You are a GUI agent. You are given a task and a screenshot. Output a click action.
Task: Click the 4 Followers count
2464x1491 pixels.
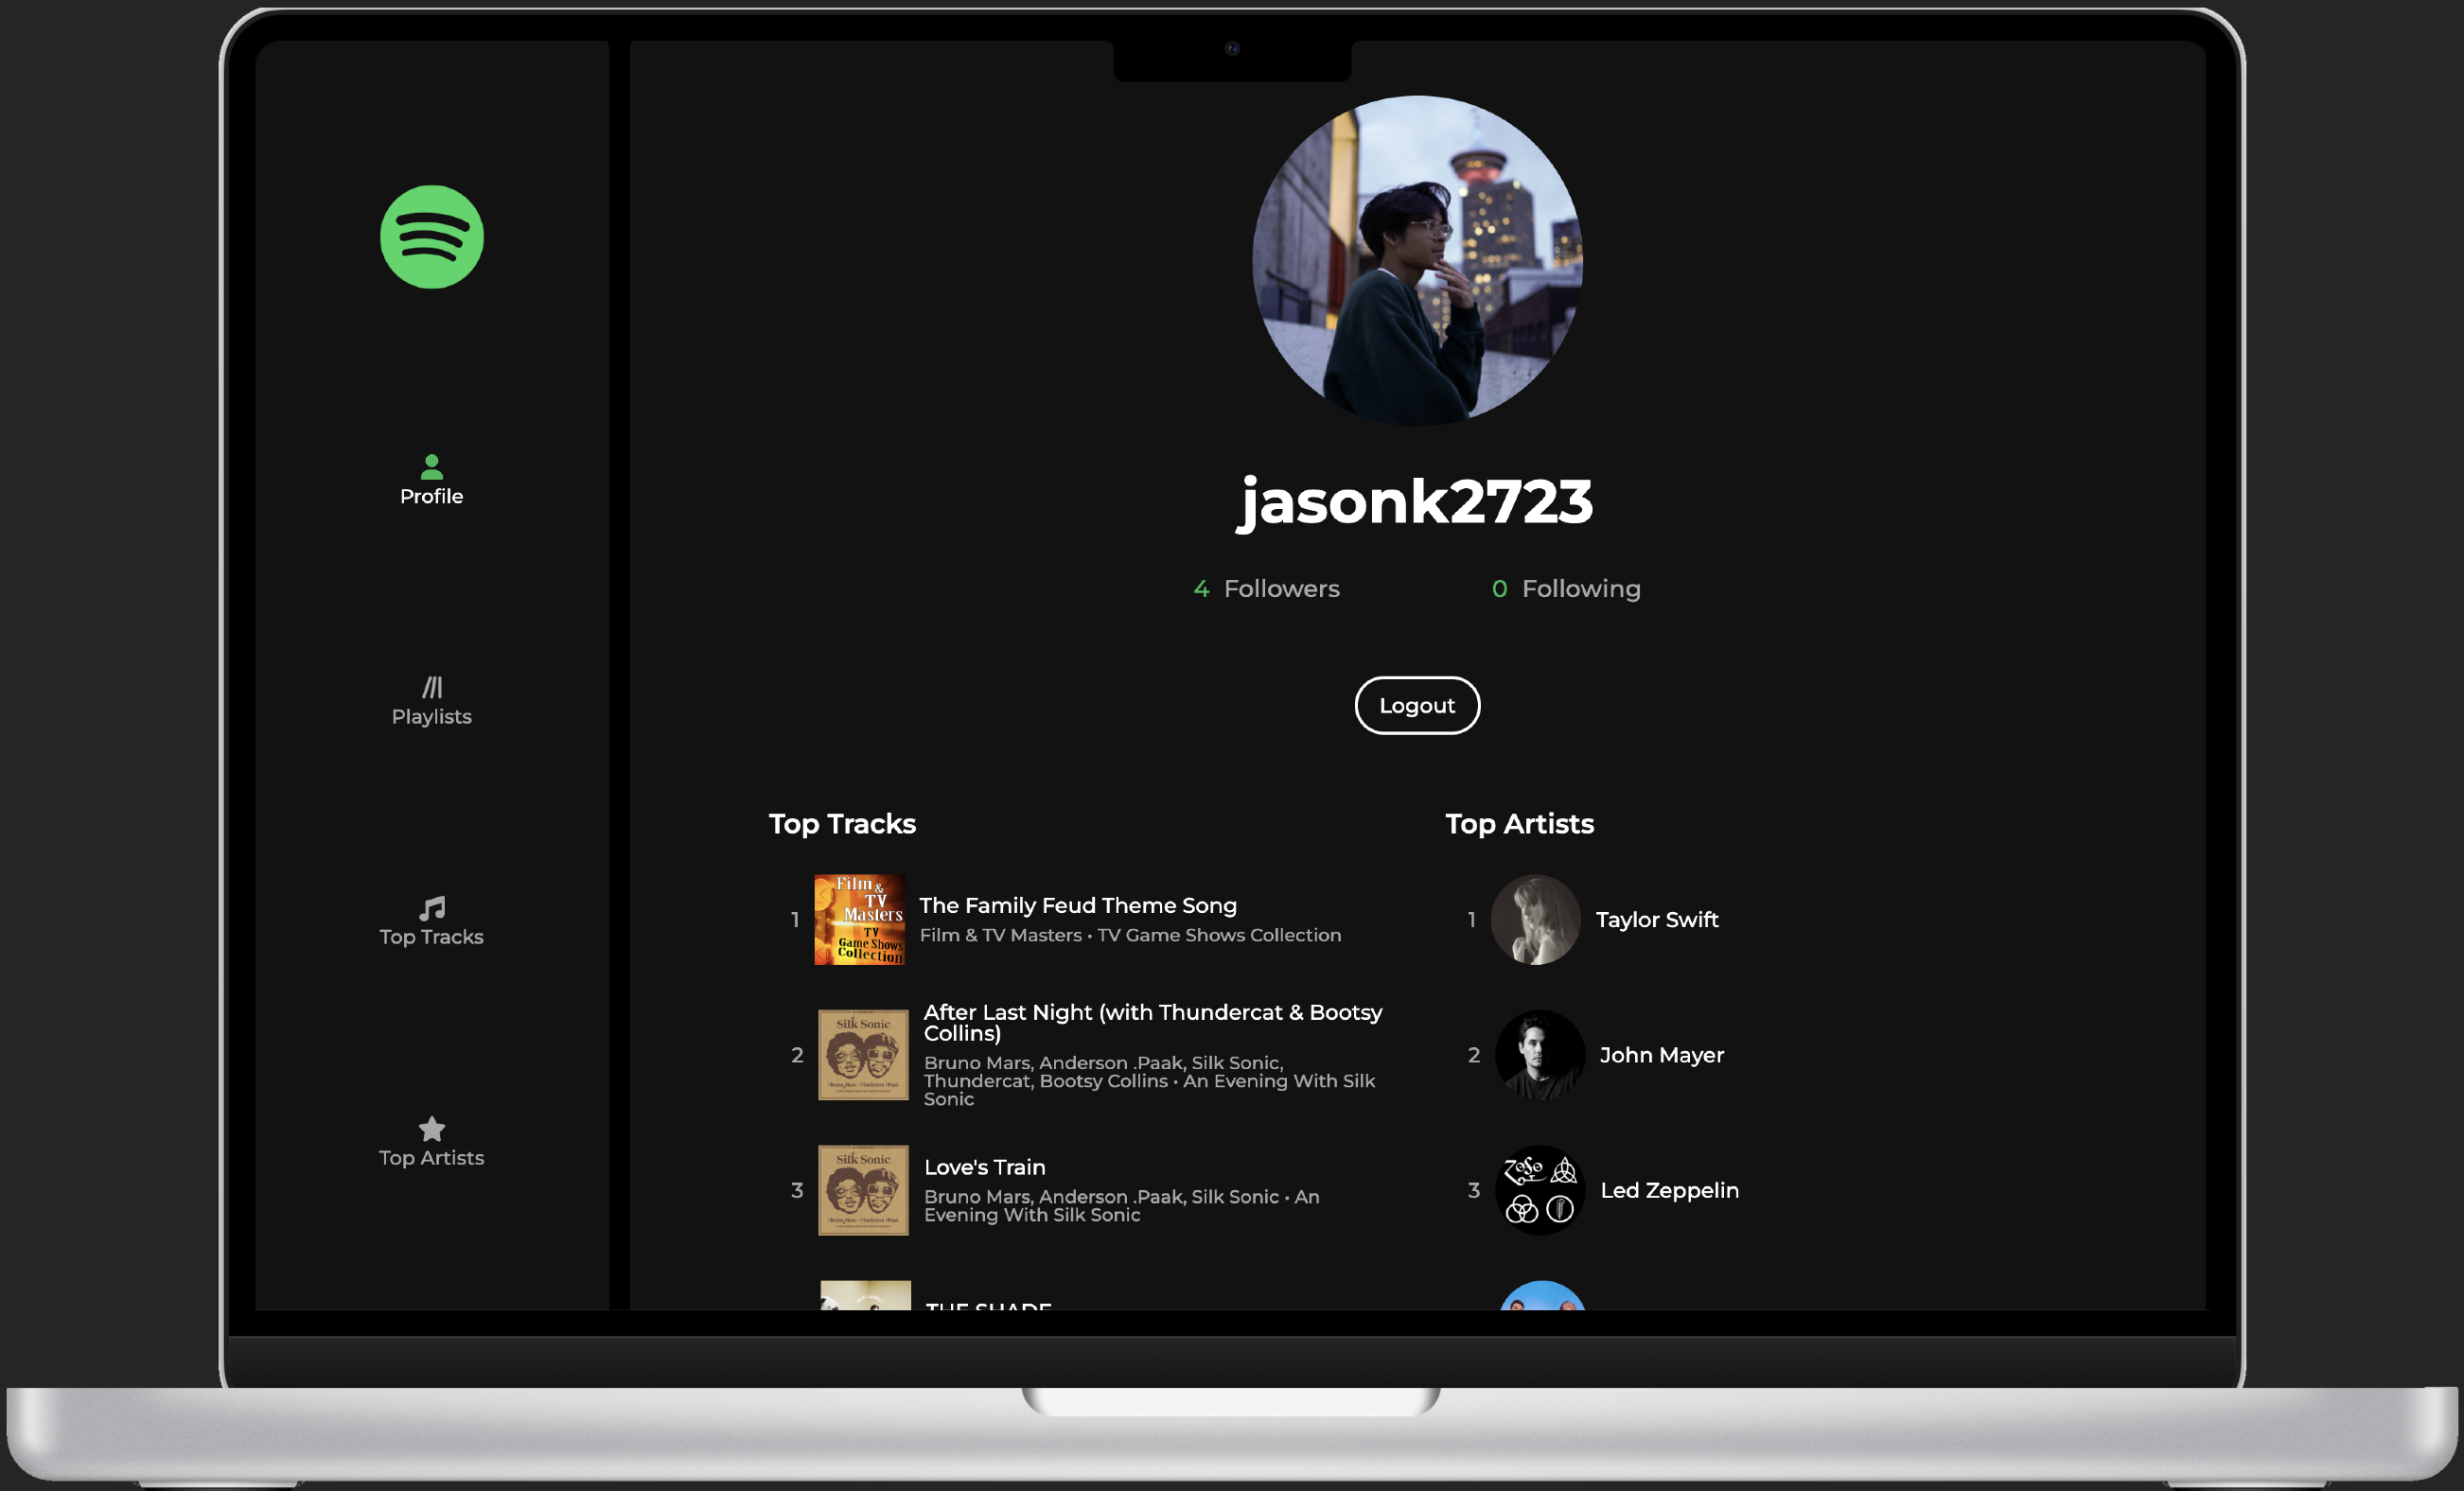click(1266, 588)
